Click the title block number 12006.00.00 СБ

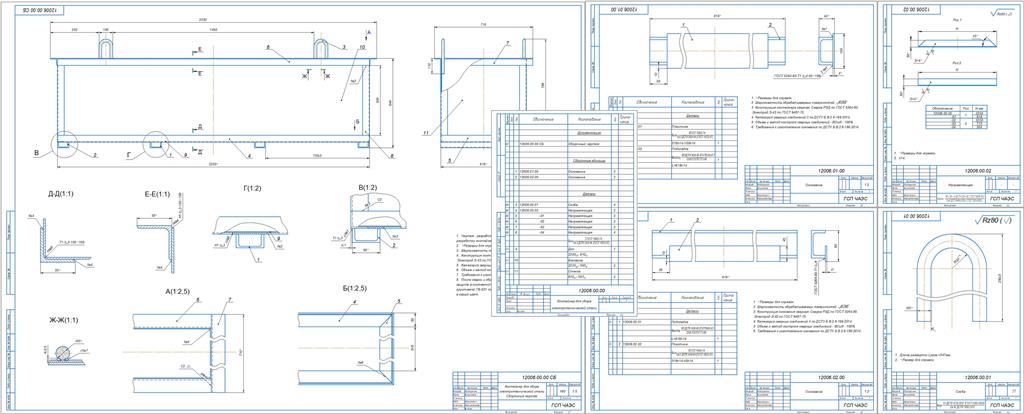tap(539, 377)
